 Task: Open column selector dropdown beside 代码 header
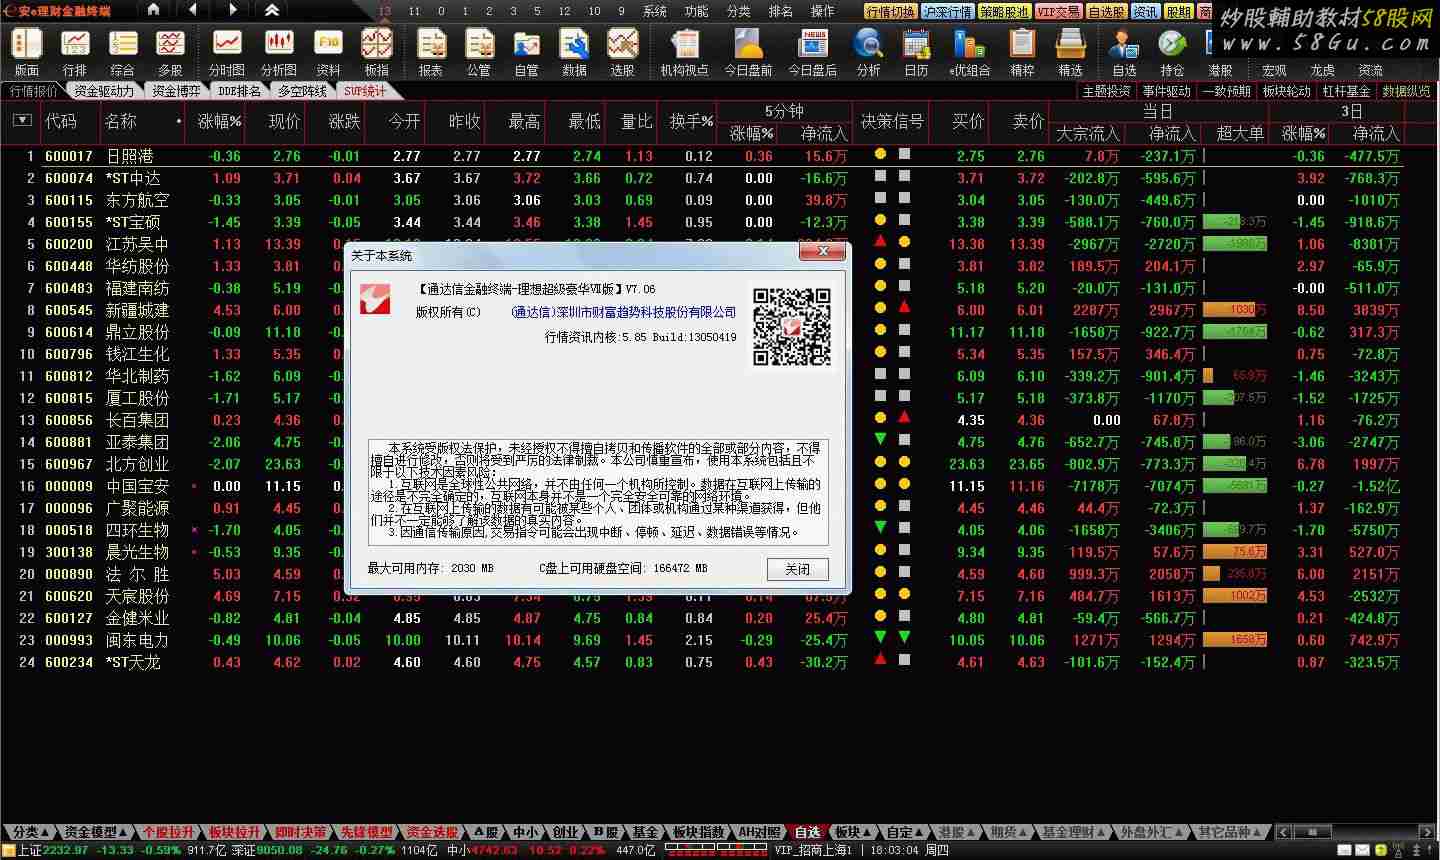tap(22, 121)
